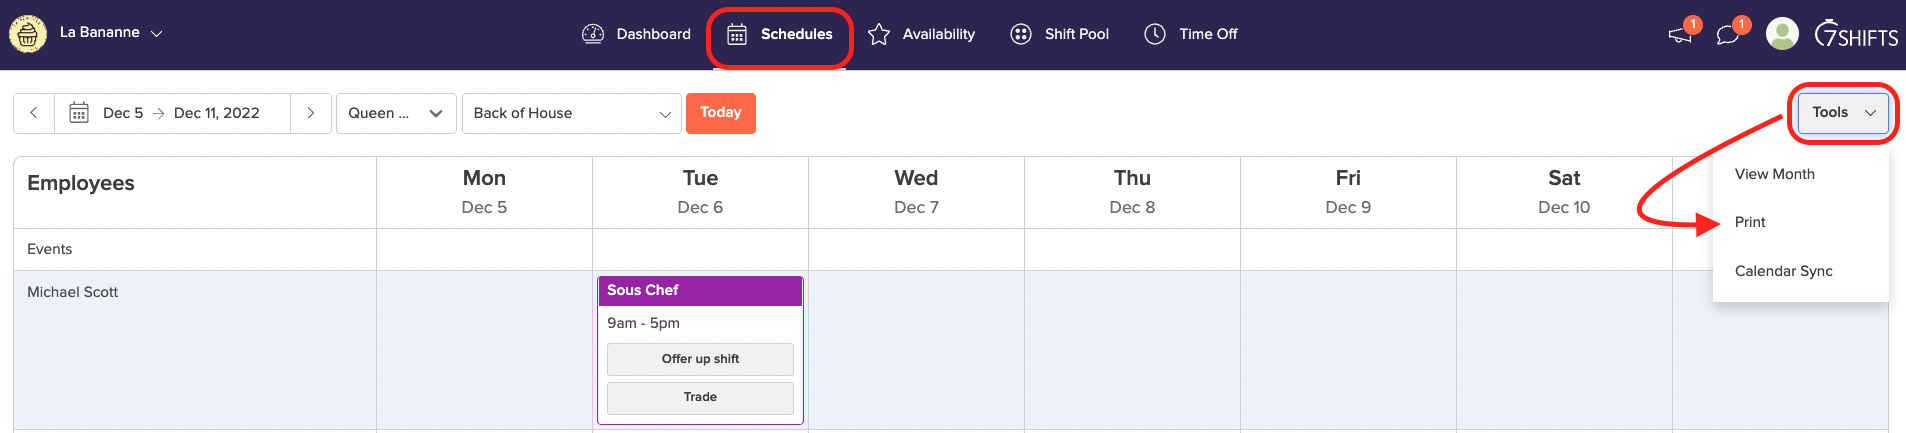This screenshot has height=433, width=1906.
Task: Choose Calendar Sync menu option
Action: coord(1783,271)
